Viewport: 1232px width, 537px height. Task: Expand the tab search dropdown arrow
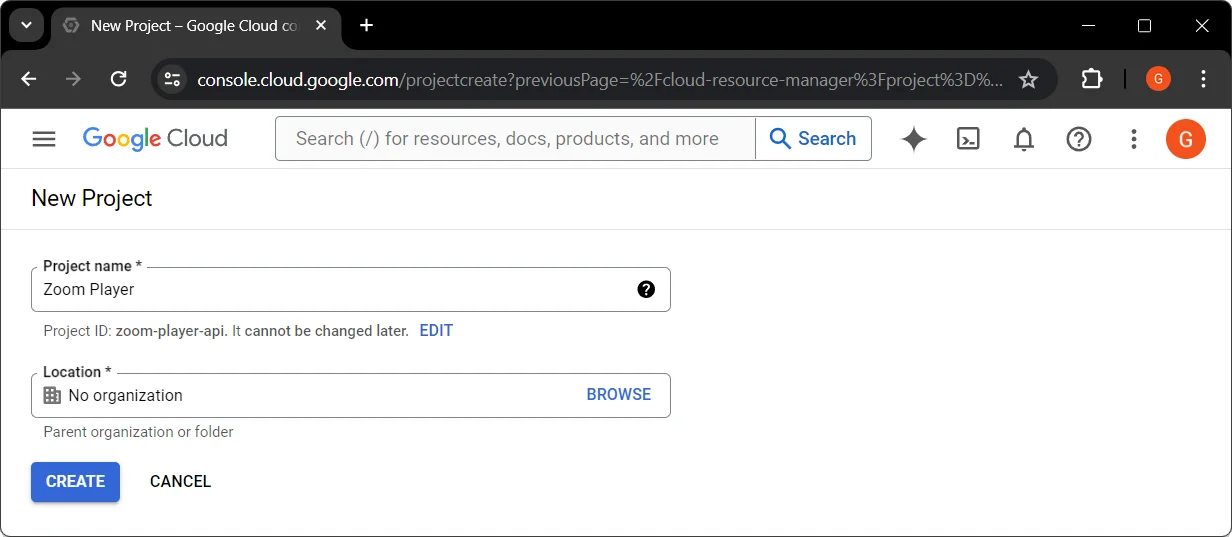(27, 26)
